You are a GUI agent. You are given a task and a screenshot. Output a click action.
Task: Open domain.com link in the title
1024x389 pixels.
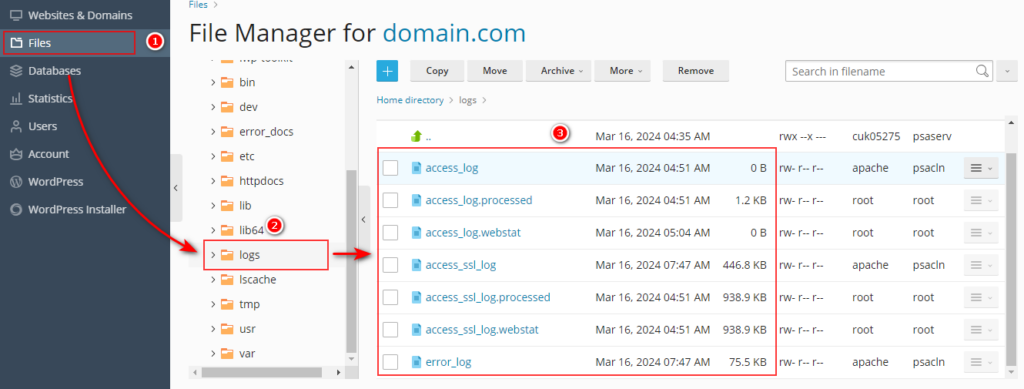point(454,33)
